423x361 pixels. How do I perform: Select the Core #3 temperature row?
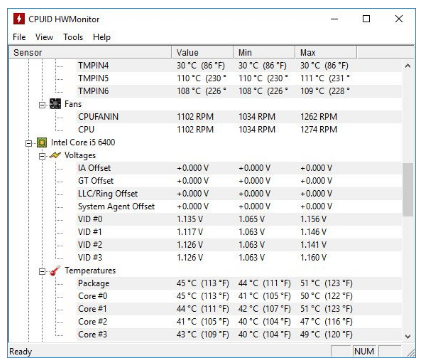238,335
